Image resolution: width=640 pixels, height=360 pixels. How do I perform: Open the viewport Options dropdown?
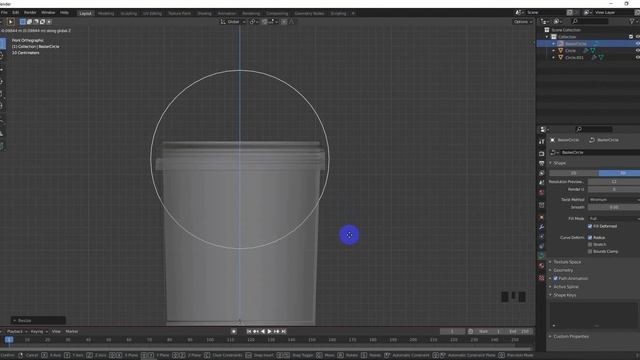[523, 22]
